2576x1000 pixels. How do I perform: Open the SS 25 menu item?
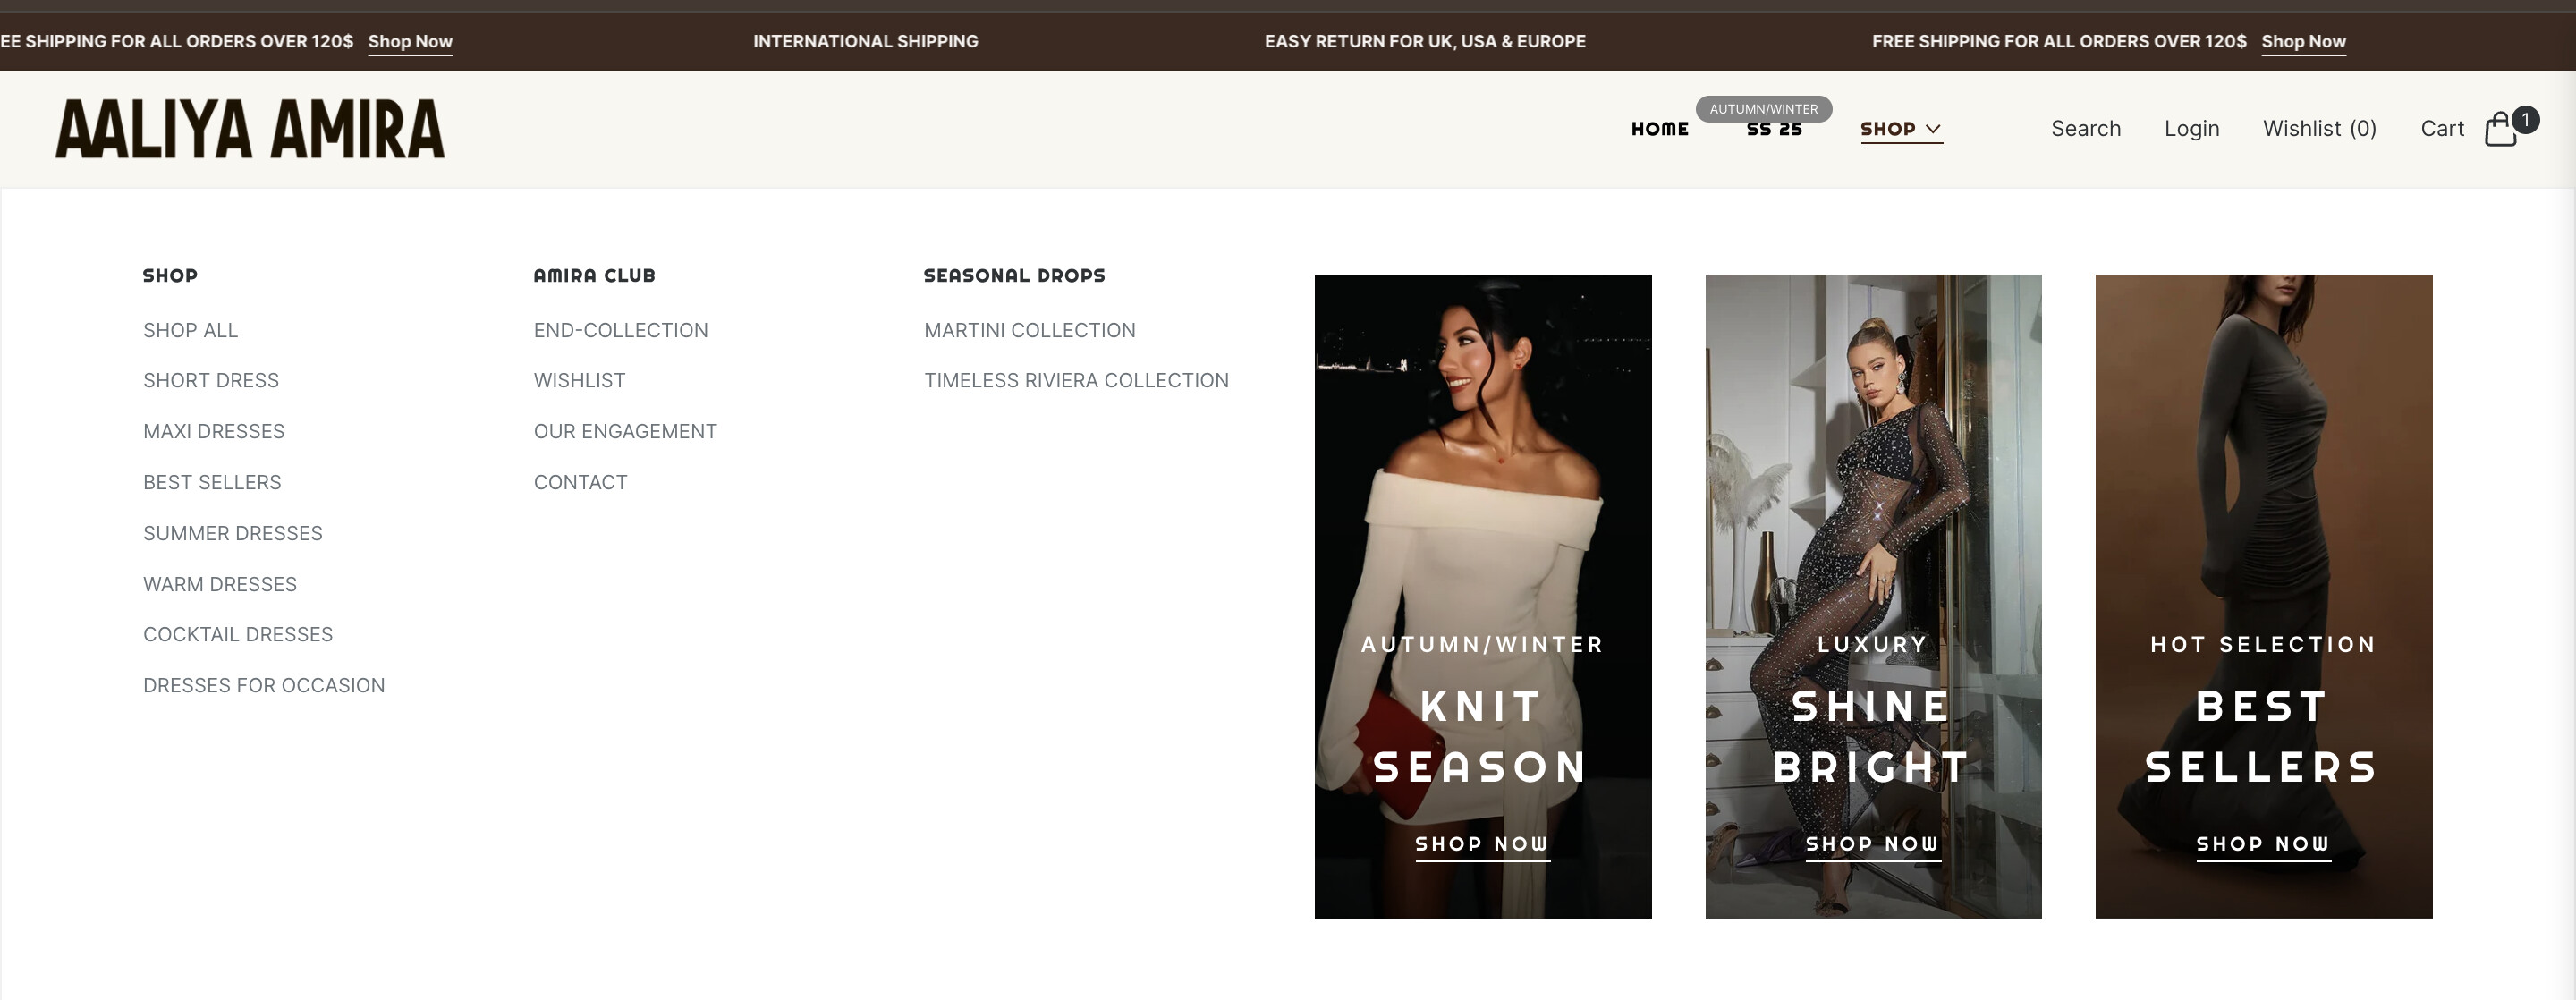coord(1774,129)
